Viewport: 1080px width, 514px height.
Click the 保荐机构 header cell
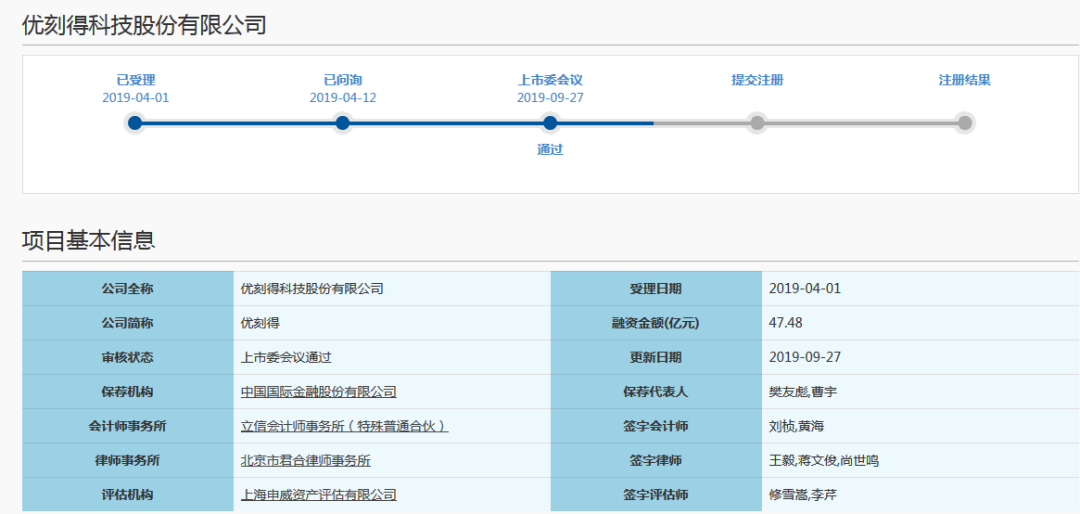point(127,392)
